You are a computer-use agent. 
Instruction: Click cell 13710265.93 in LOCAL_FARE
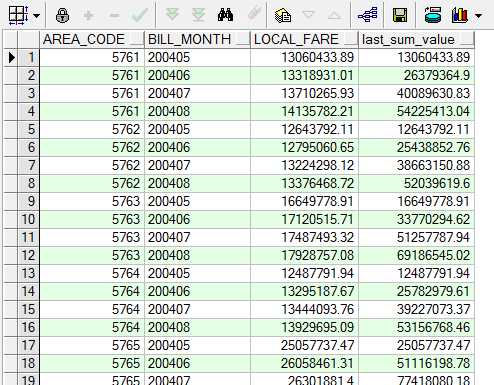[304, 93]
